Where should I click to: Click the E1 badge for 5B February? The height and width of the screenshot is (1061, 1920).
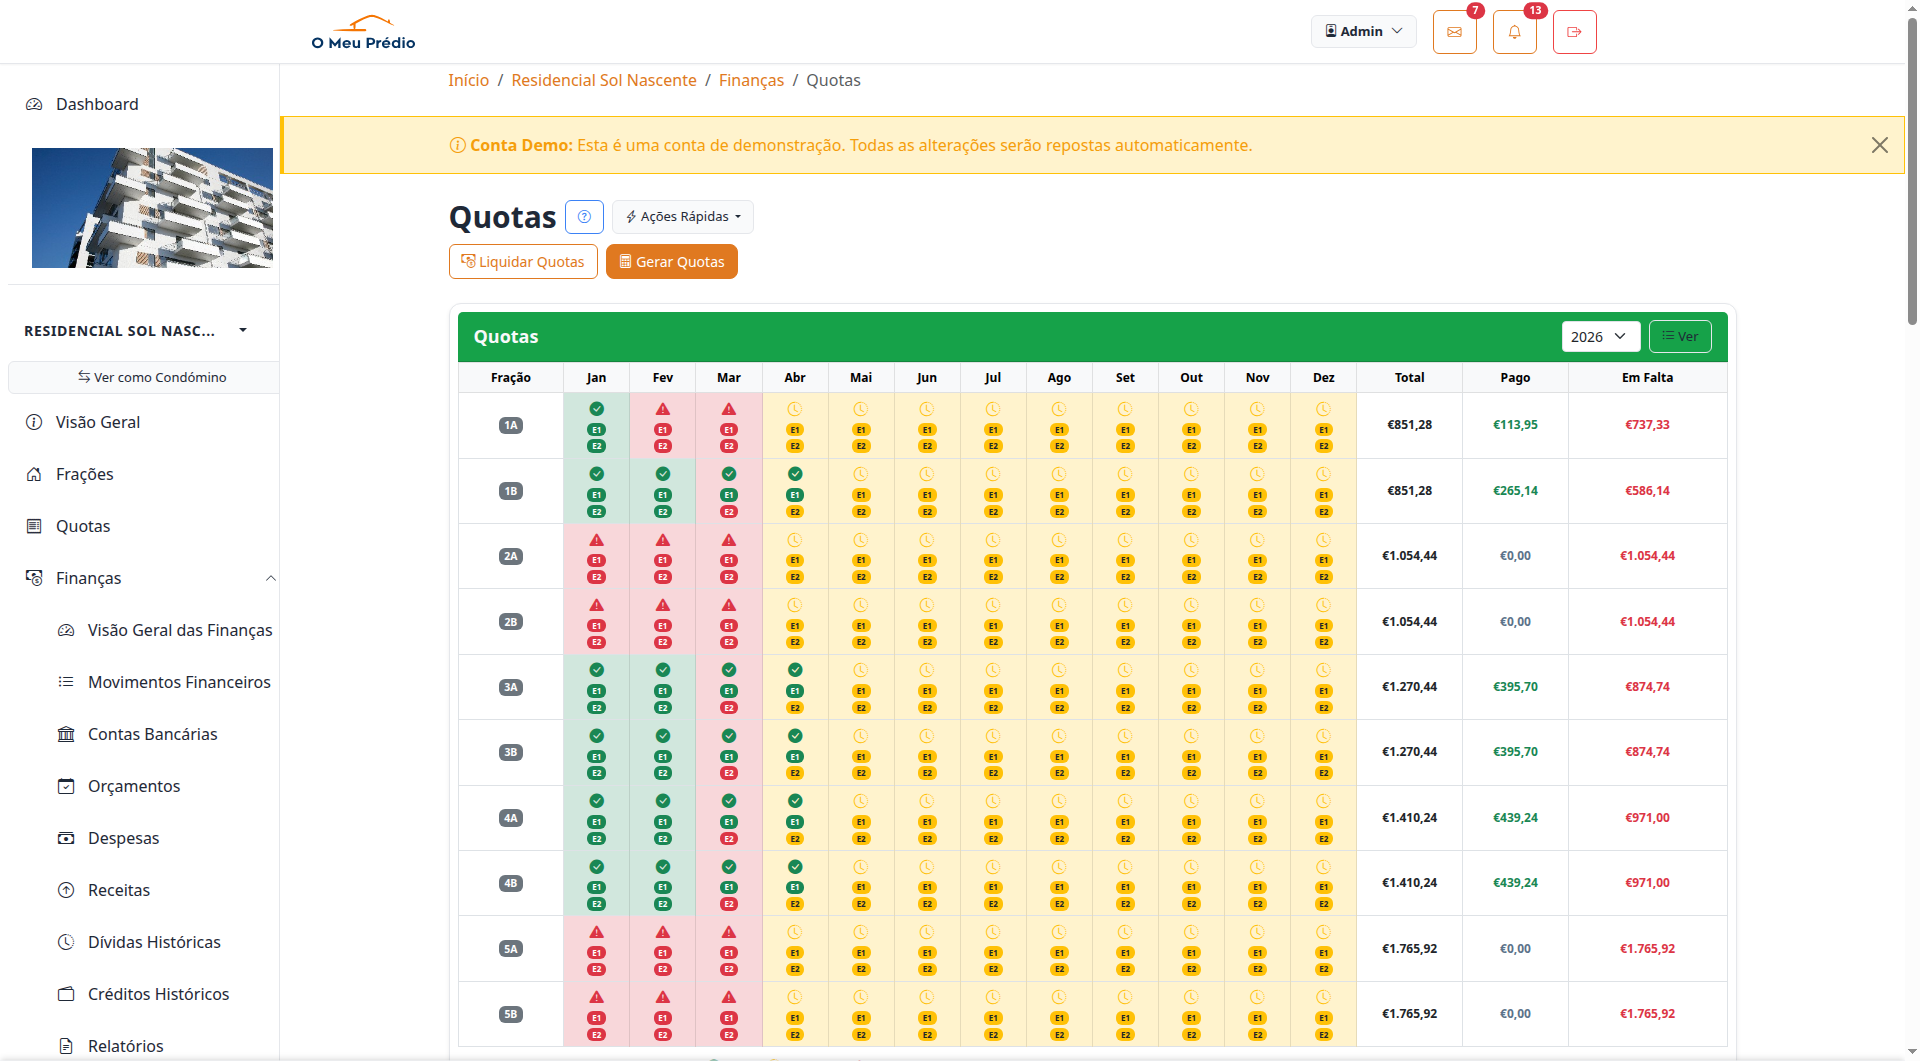(x=662, y=1018)
